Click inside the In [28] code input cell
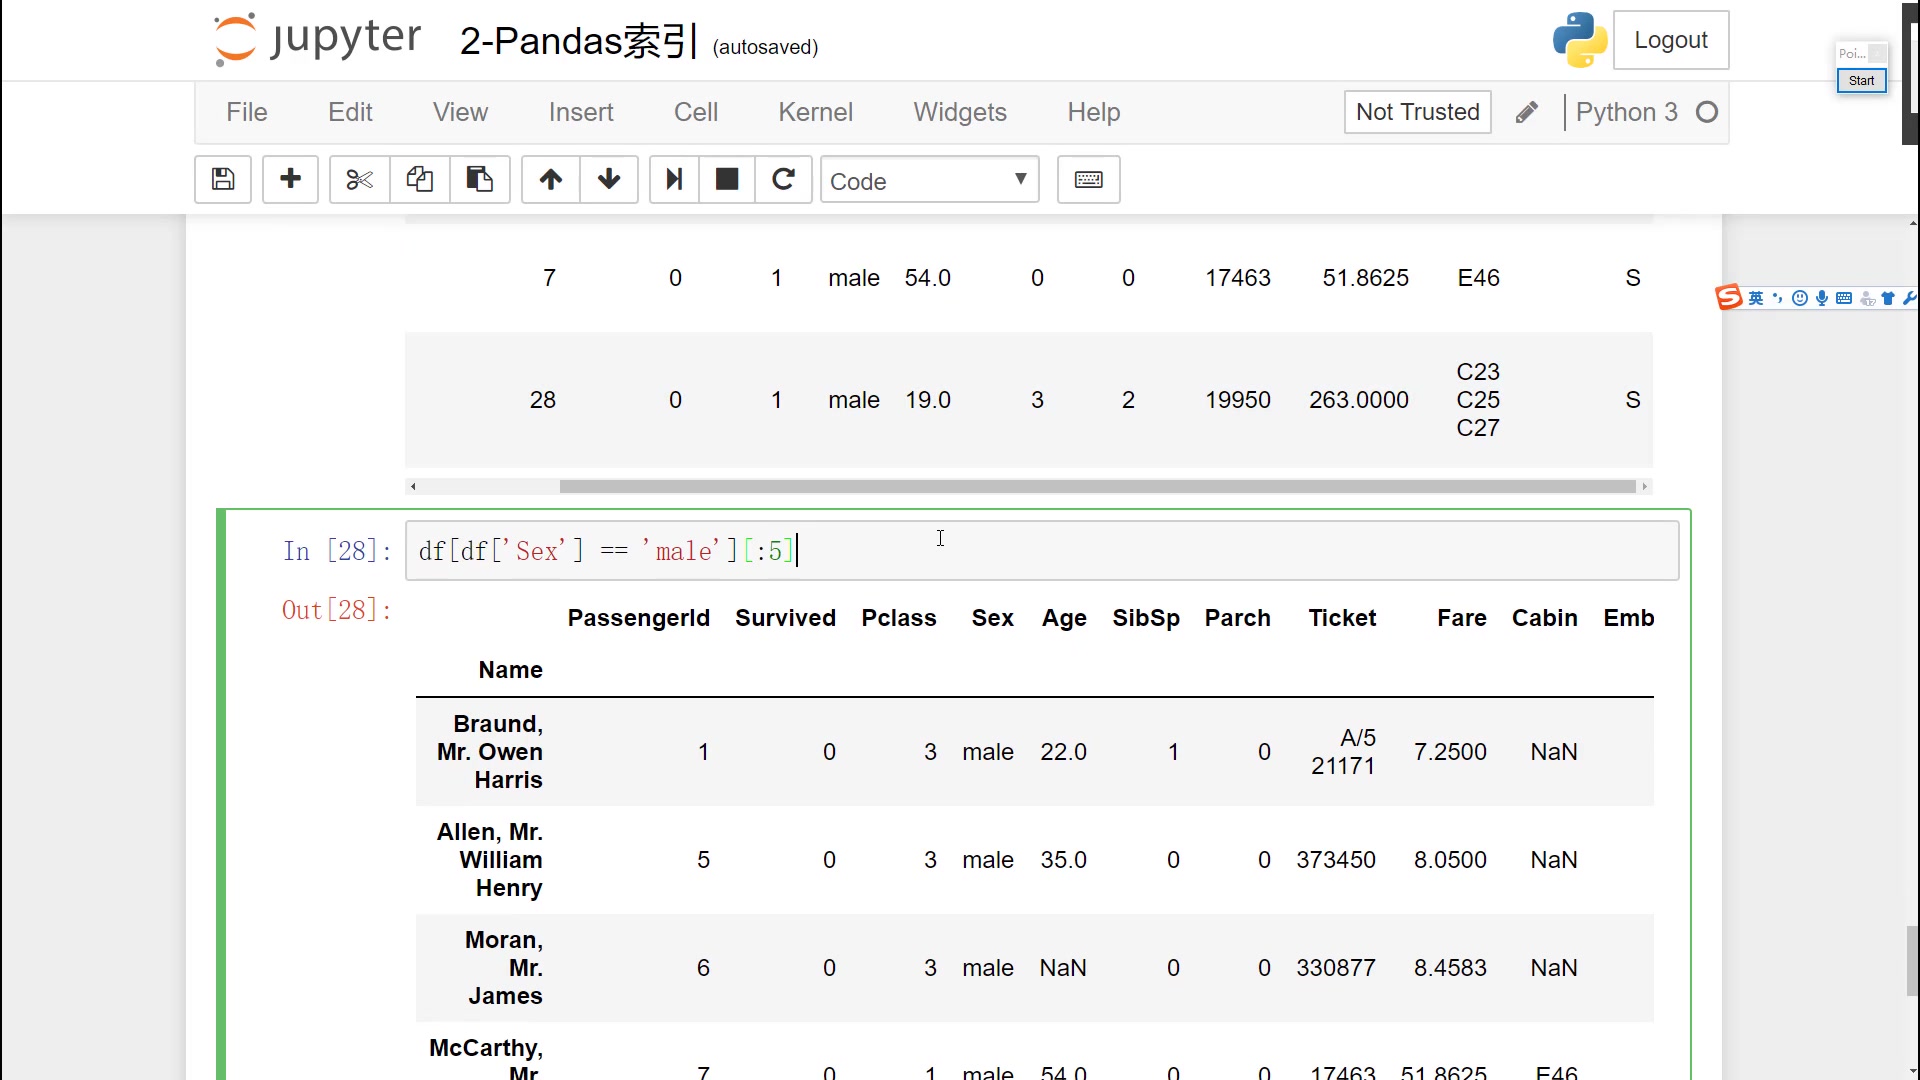Viewport: 1920px width, 1080px height. pyautogui.click(x=1042, y=551)
